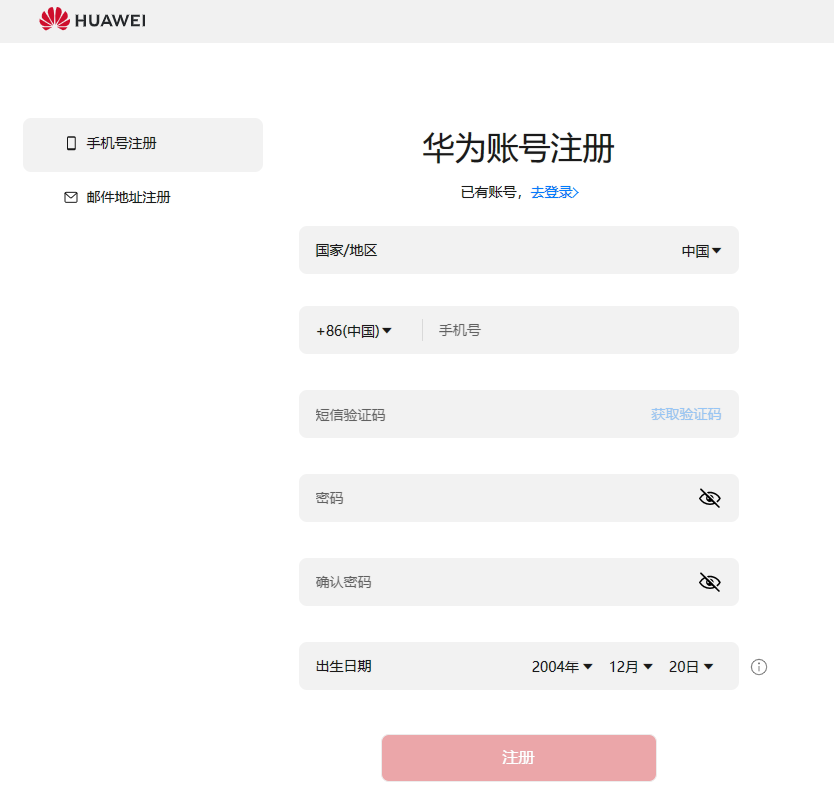834x807 pixels.
Task: Click the Huawei logo
Action: pyautogui.click(x=92, y=20)
